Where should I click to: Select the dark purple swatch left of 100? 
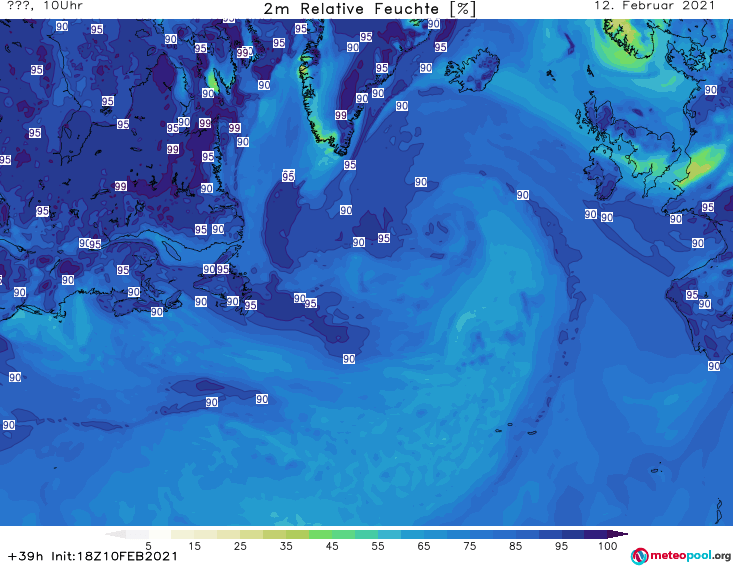tap(596, 534)
